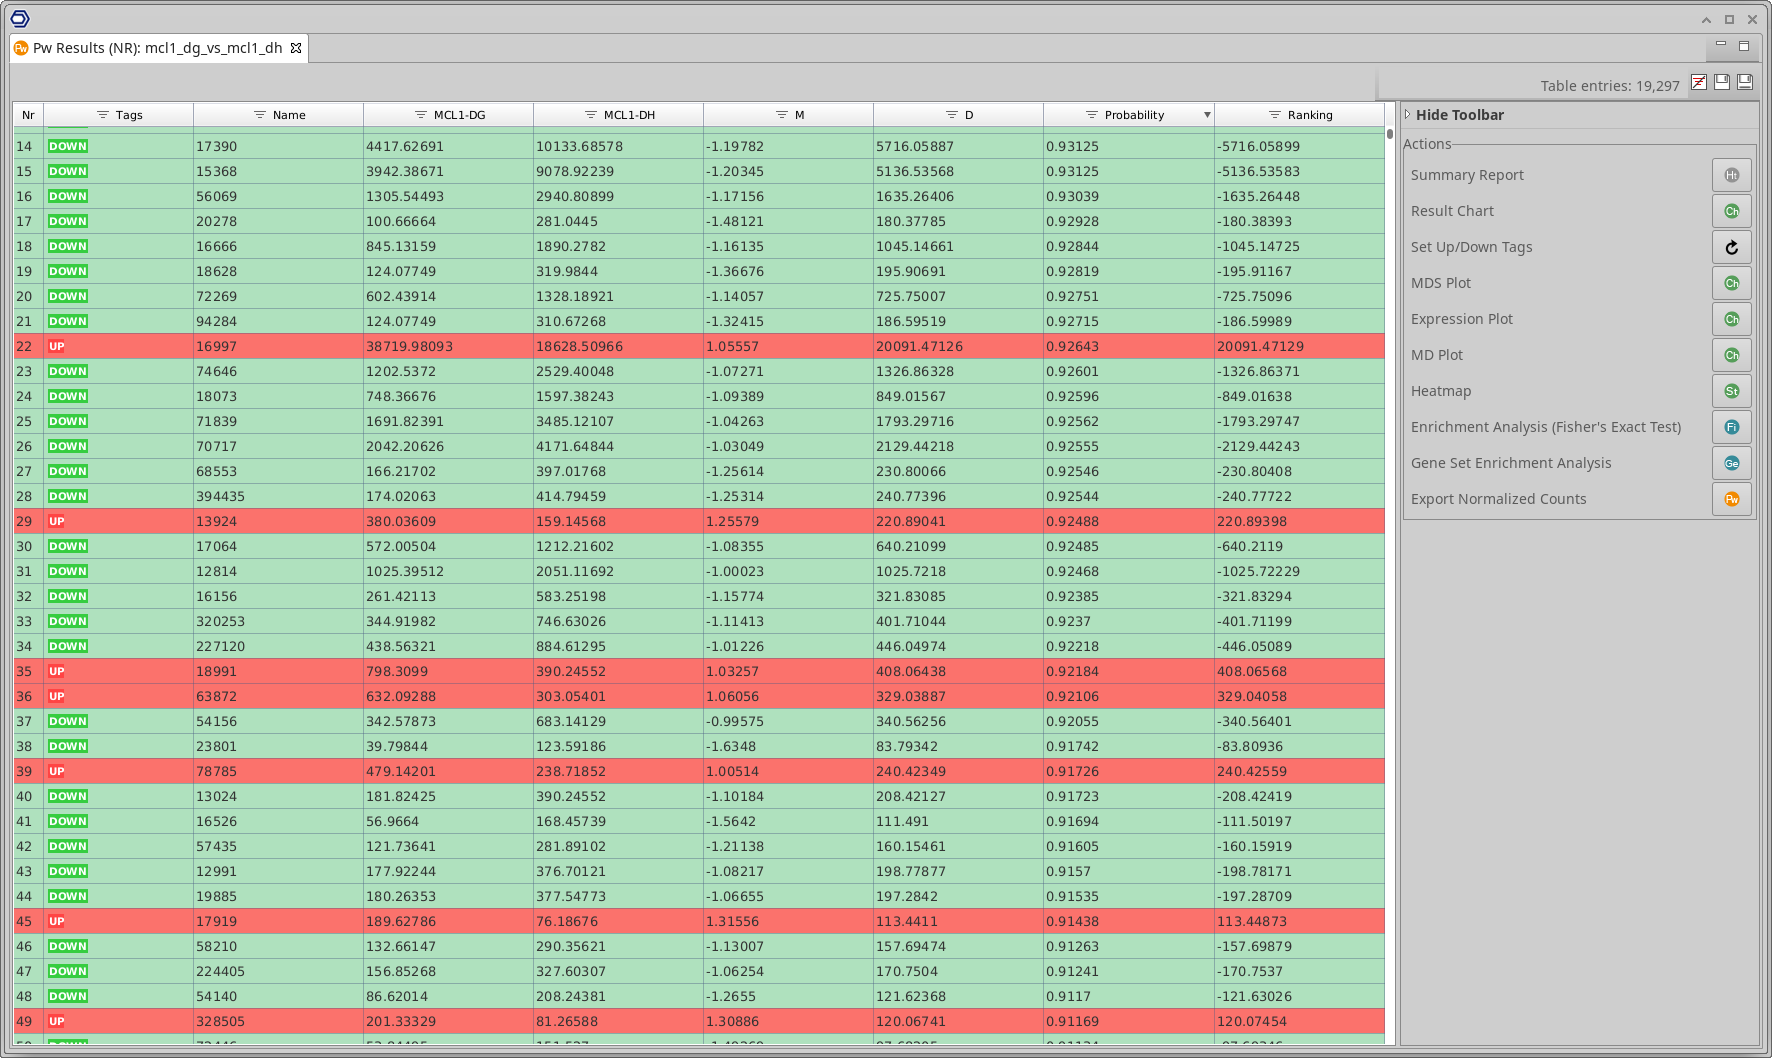Select the UP row named 16997
Image resolution: width=1772 pixels, height=1058 pixels.
tap(217, 346)
